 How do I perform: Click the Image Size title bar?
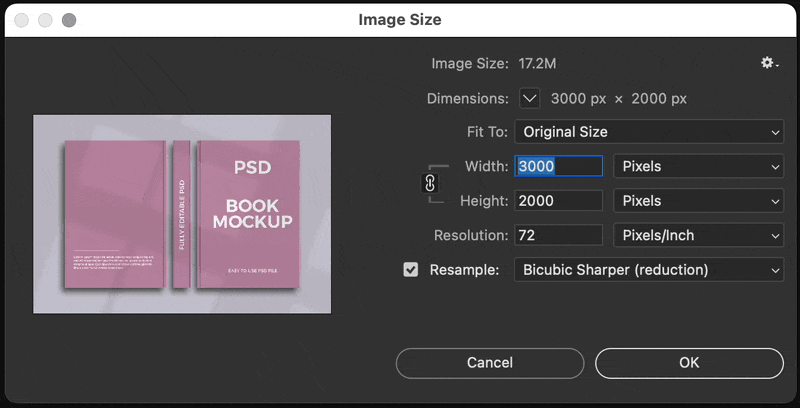pyautogui.click(x=400, y=20)
